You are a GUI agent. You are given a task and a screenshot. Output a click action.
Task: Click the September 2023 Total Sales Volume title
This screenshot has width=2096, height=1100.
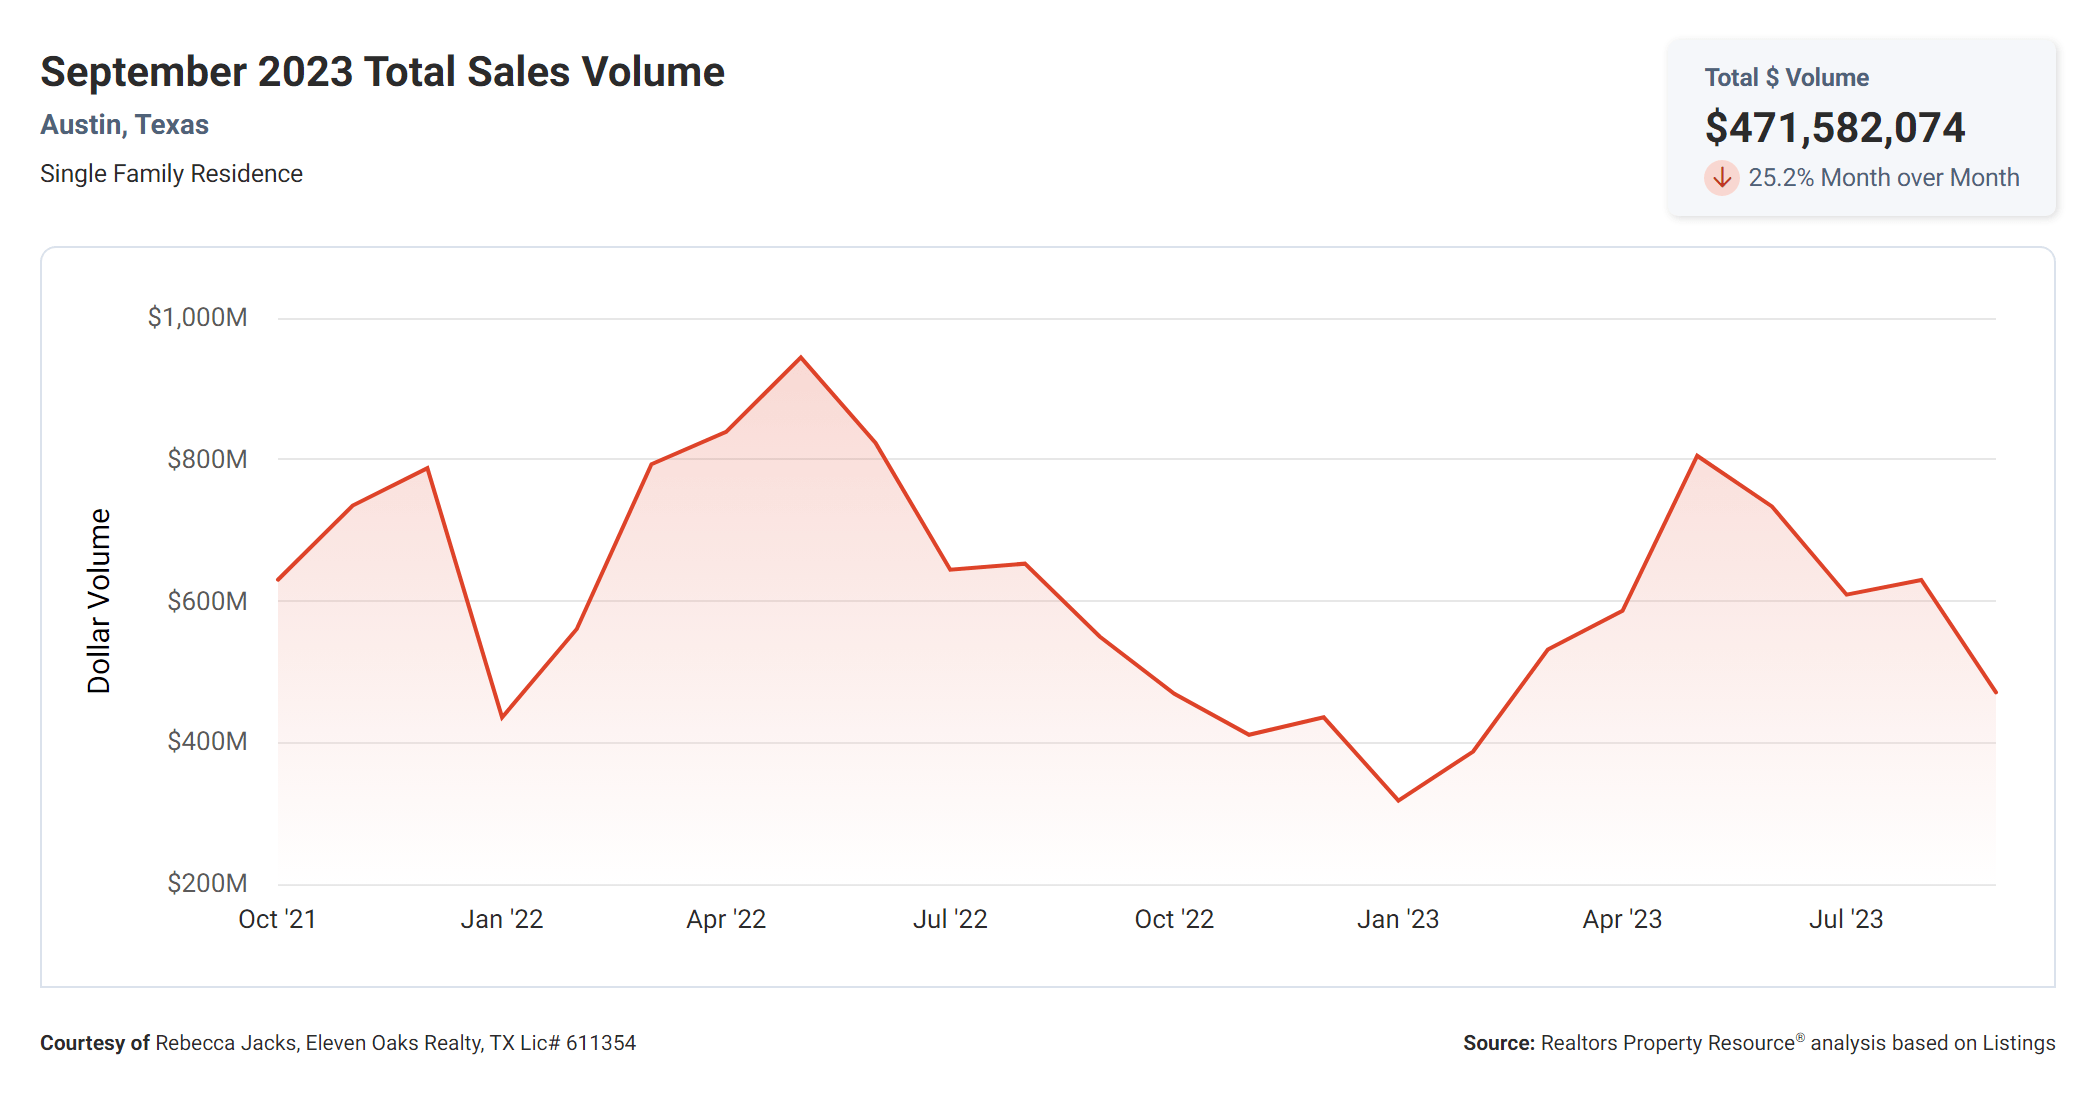(382, 72)
